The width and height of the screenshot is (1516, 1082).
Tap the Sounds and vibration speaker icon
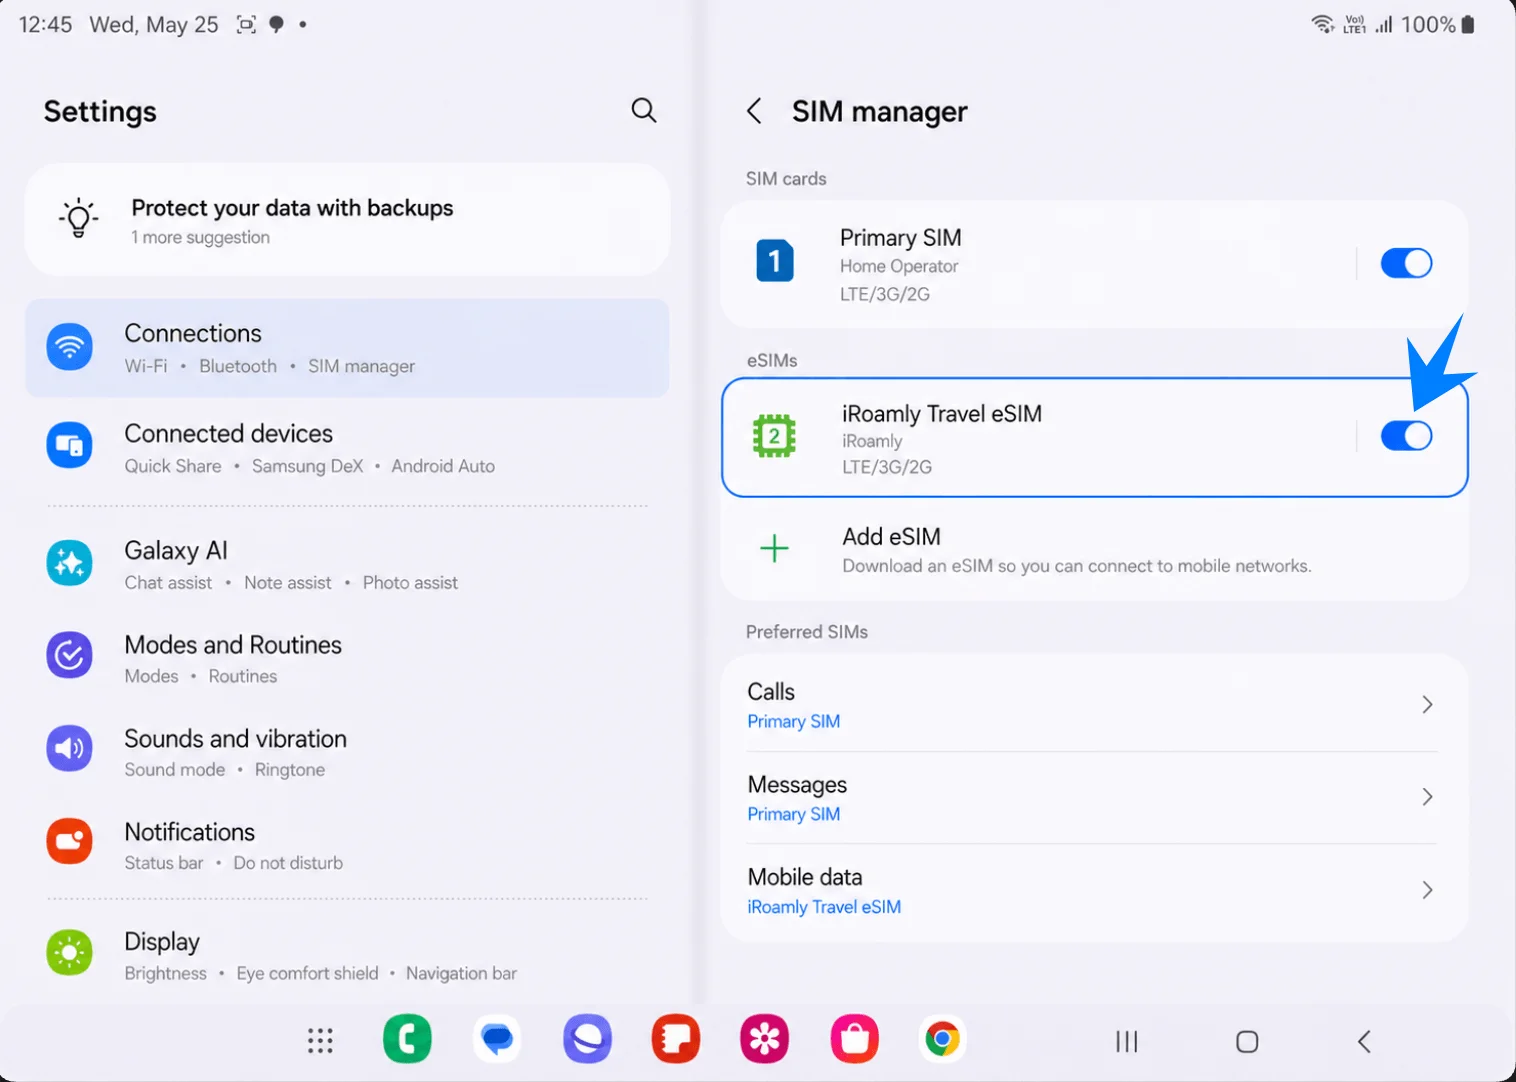point(70,749)
